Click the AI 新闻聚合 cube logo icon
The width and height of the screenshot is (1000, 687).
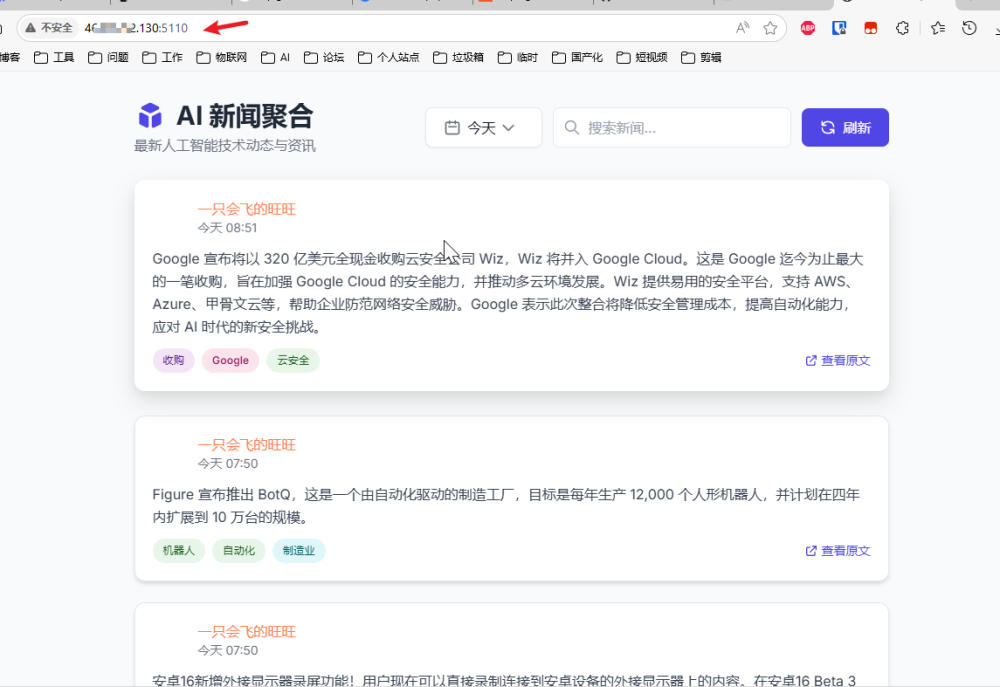click(150, 115)
